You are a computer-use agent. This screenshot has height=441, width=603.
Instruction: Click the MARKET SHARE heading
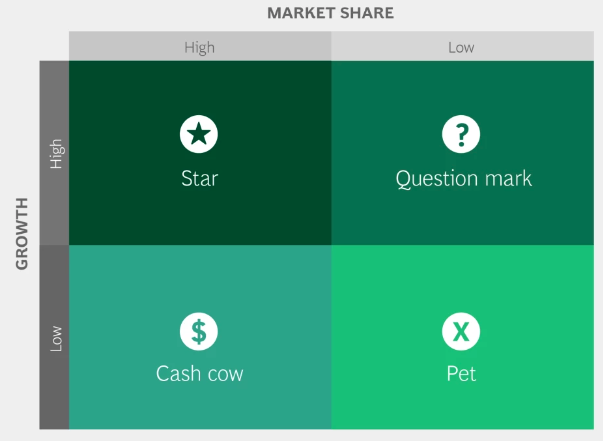point(331,13)
